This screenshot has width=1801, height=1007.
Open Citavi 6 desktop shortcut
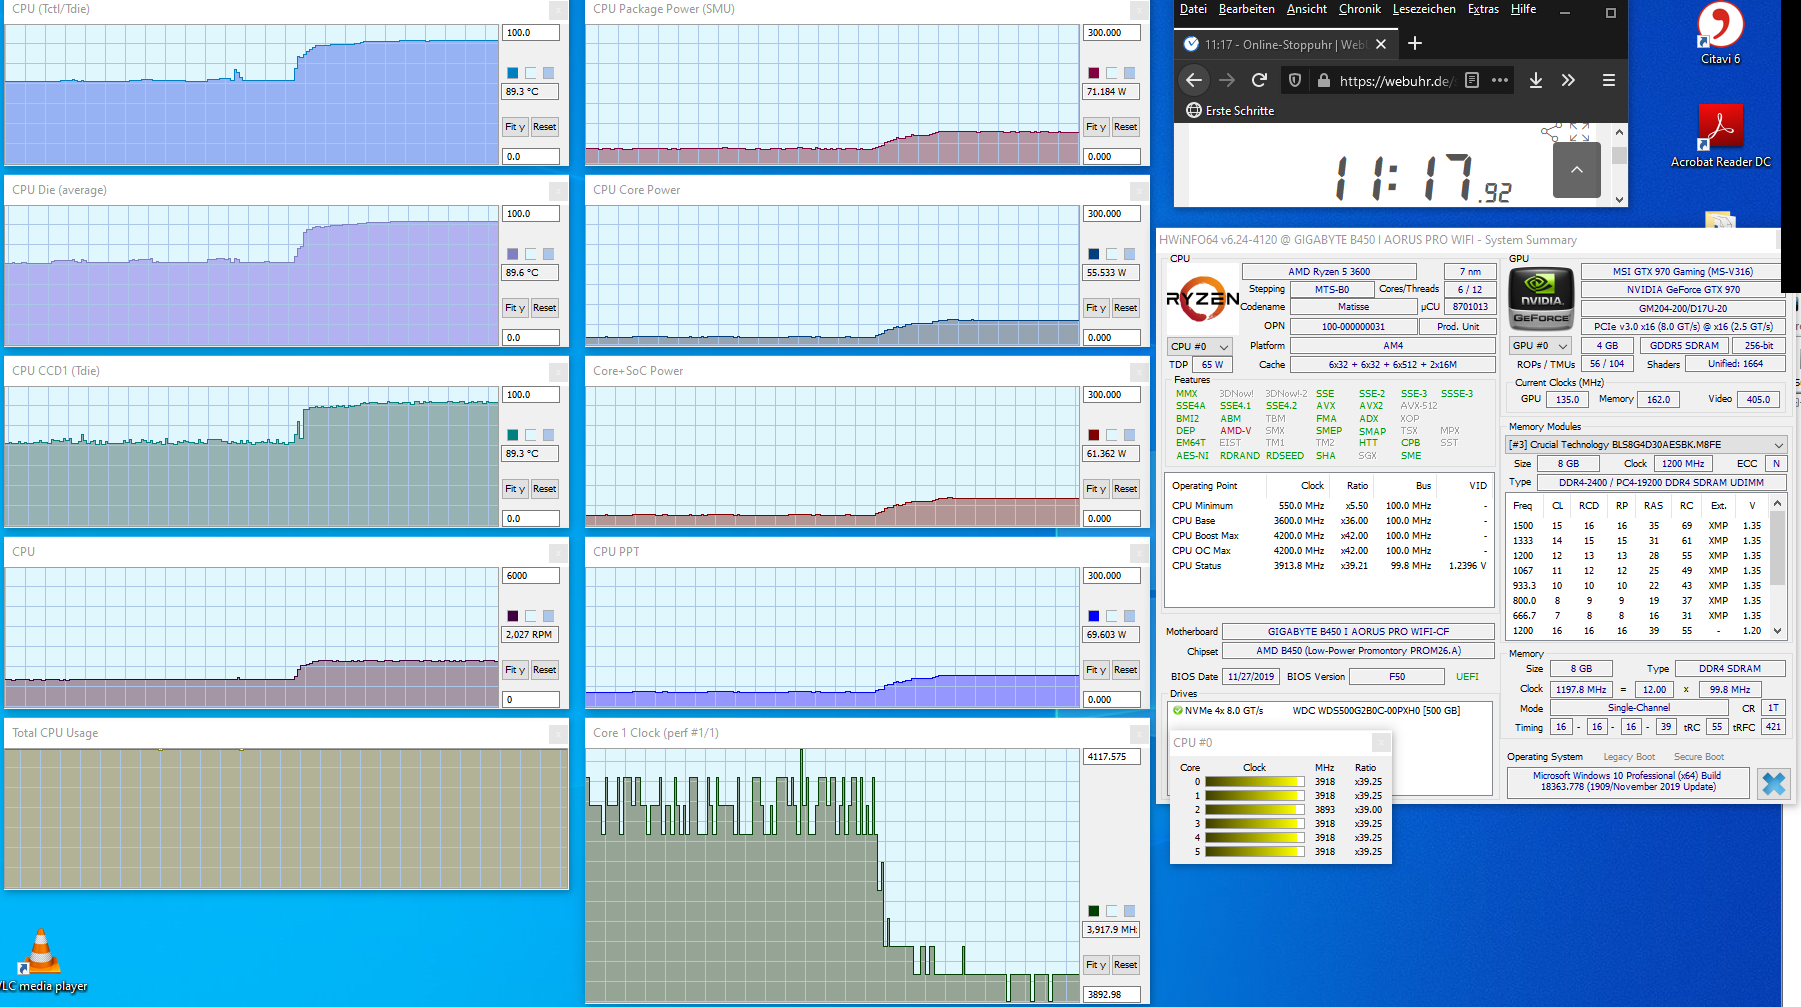pos(1720,34)
